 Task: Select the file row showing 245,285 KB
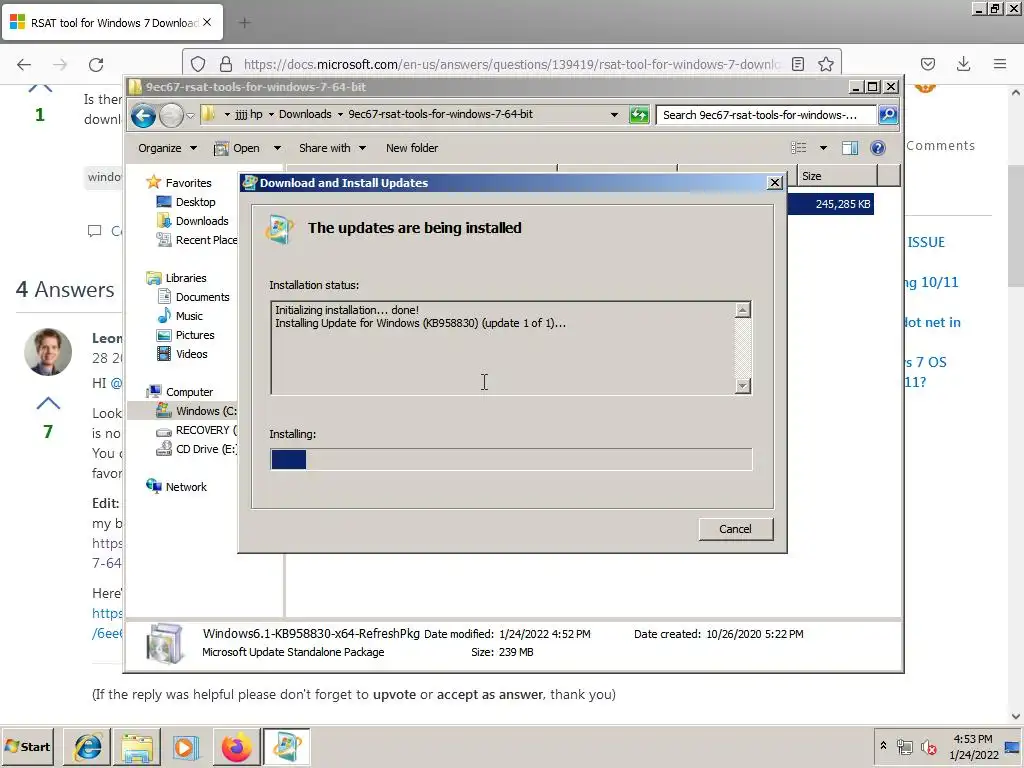click(x=831, y=204)
